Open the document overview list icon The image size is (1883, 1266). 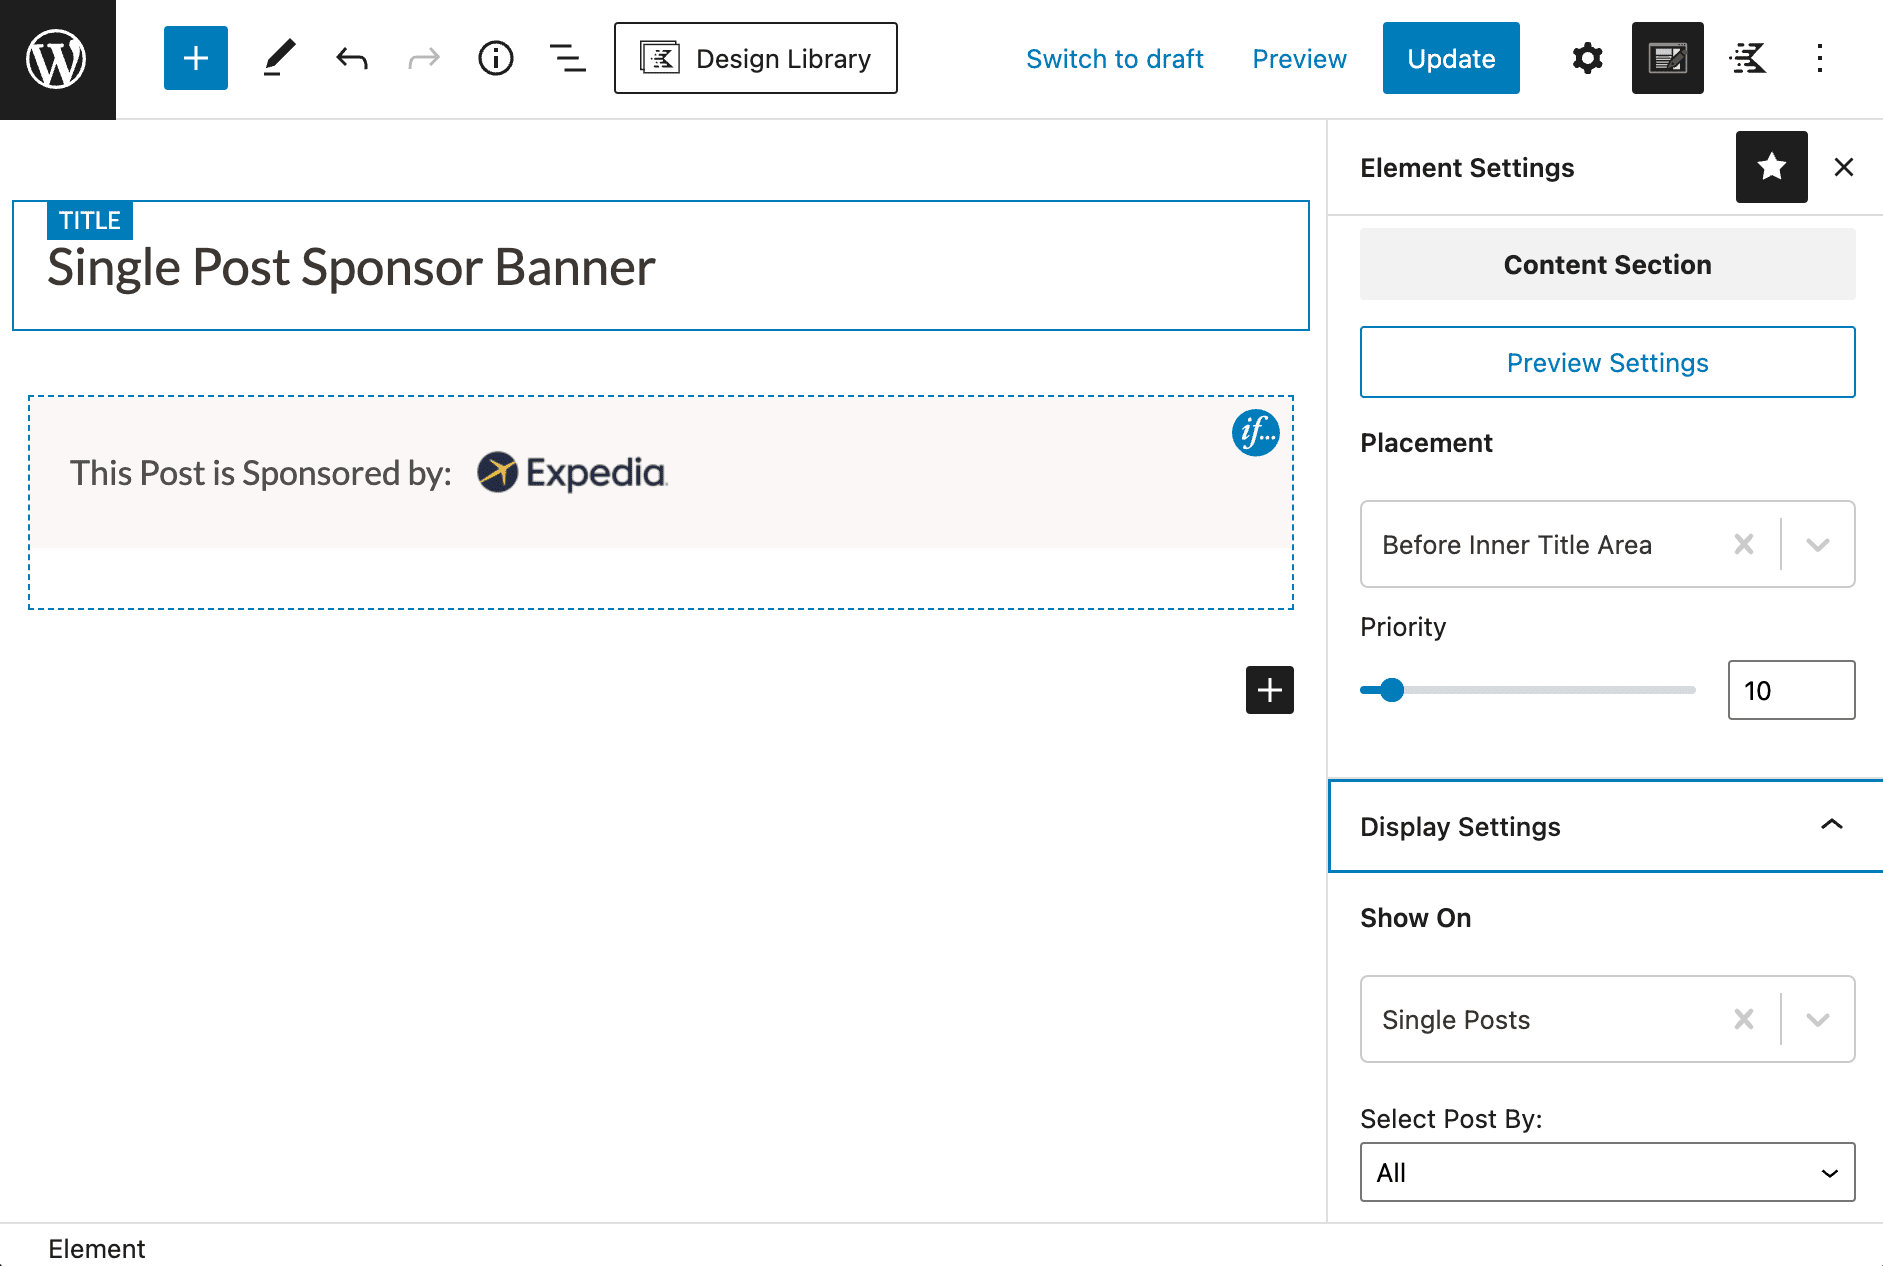pos(567,58)
